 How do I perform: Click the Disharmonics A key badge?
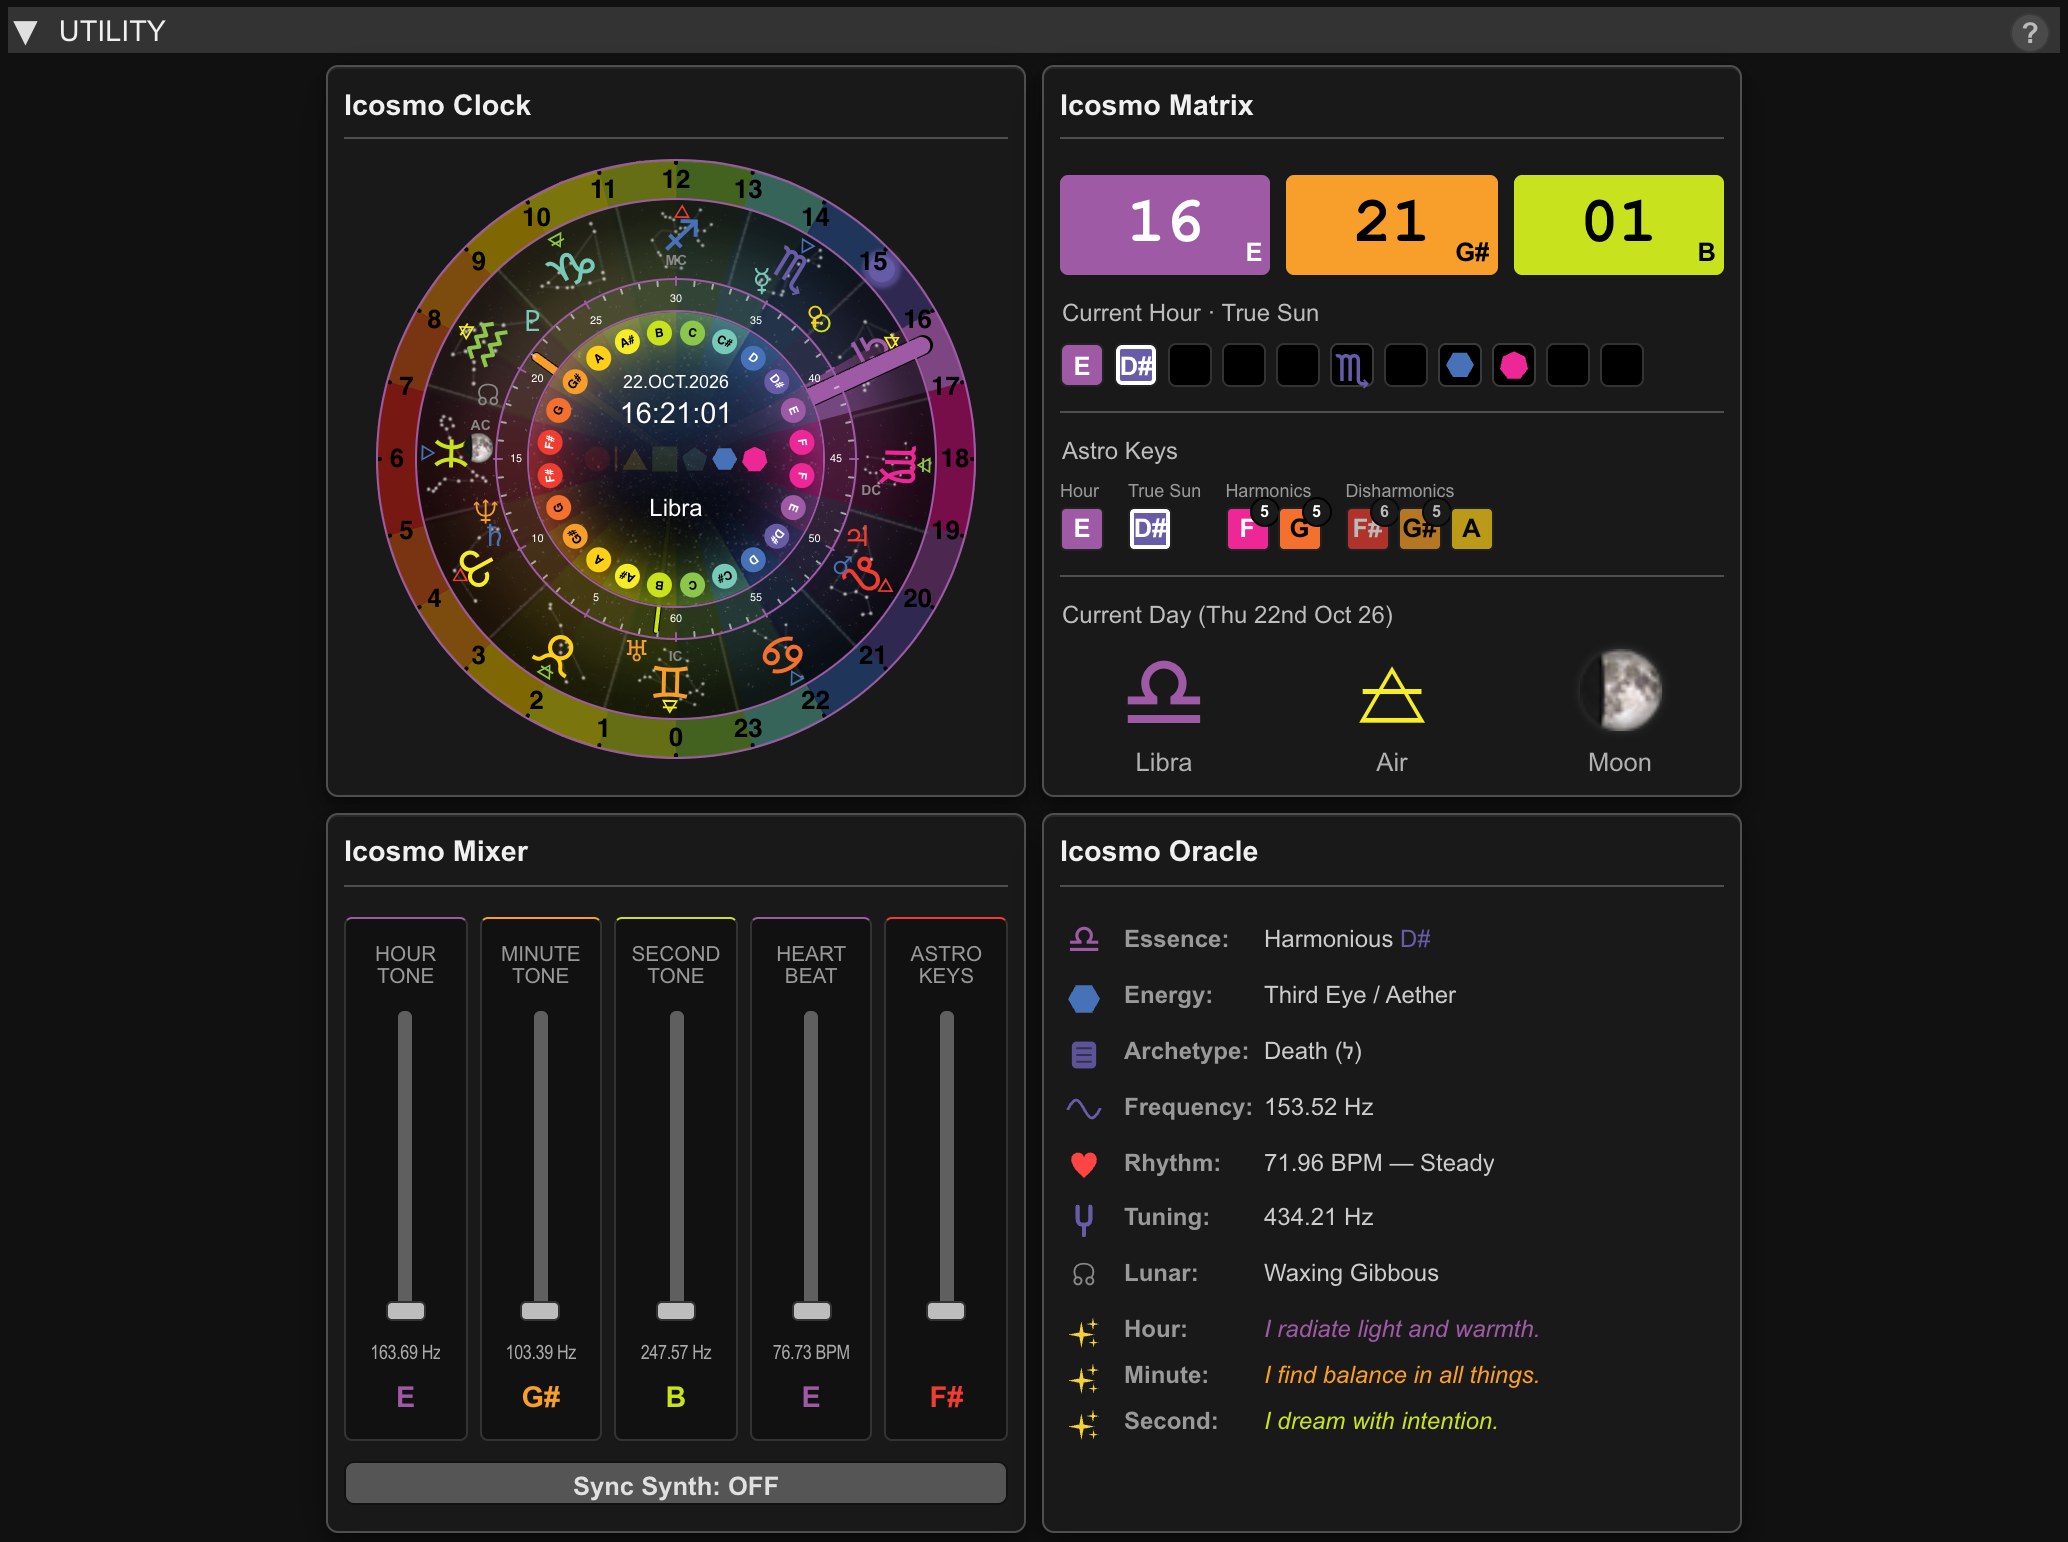coord(1471,529)
